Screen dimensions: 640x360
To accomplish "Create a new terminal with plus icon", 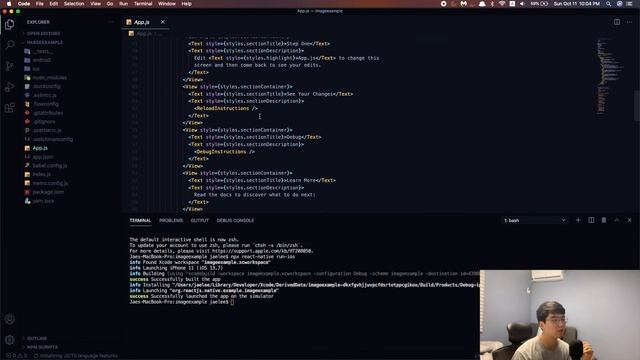I will 578,220.
